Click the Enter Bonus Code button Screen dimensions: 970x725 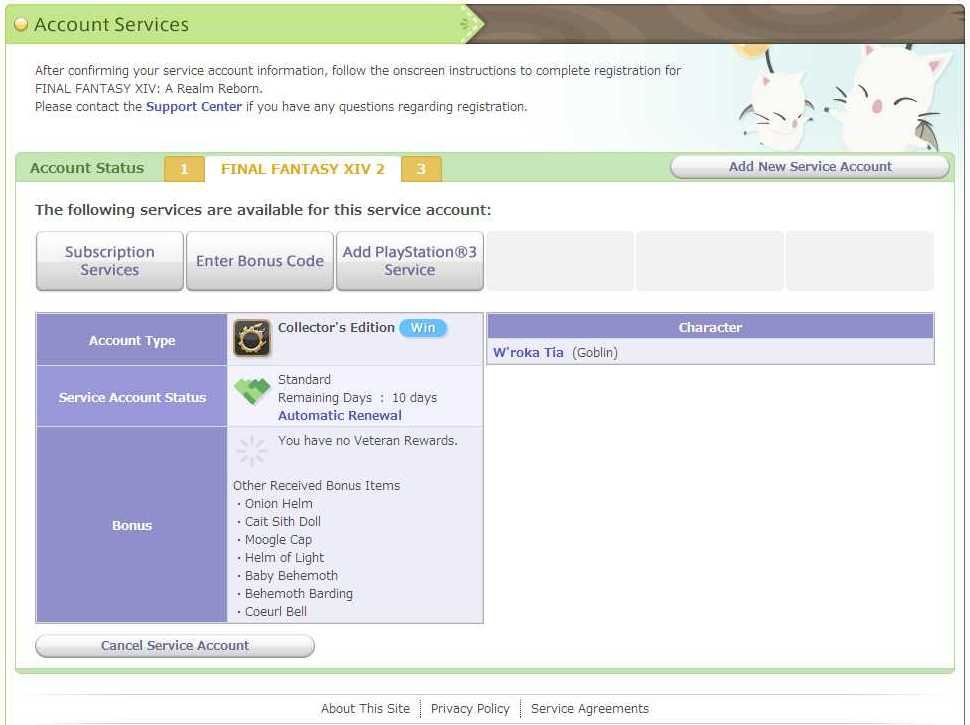(x=260, y=261)
